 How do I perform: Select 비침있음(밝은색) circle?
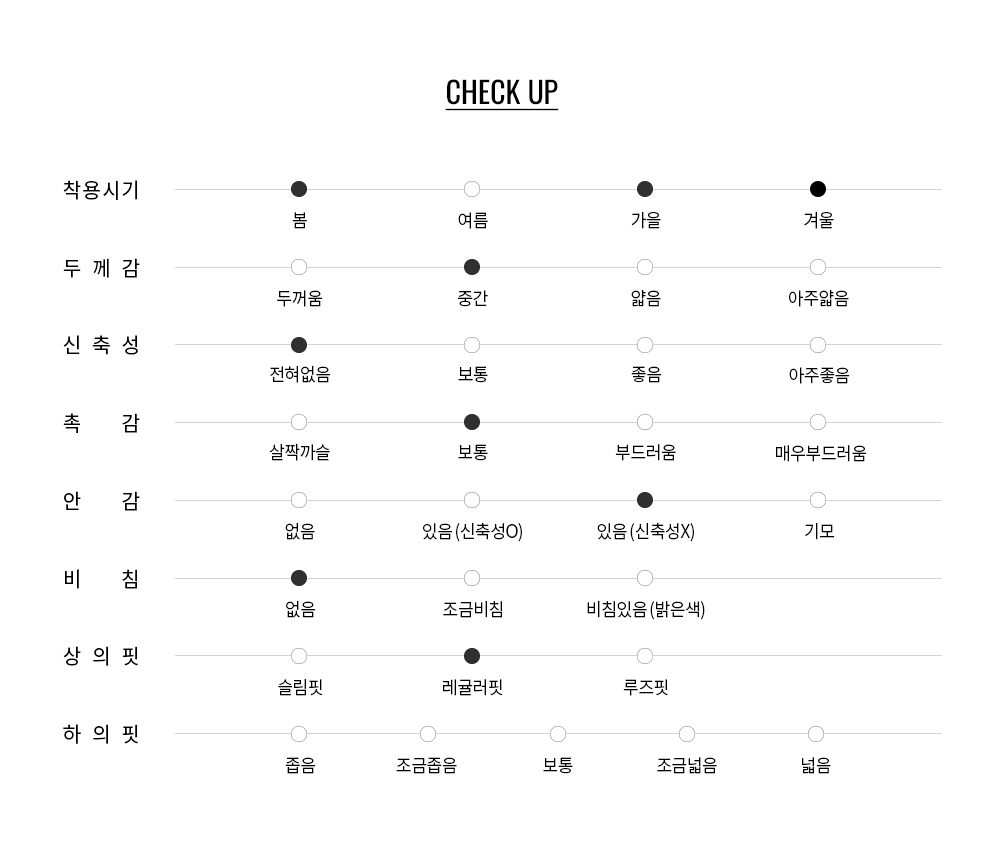[645, 578]
